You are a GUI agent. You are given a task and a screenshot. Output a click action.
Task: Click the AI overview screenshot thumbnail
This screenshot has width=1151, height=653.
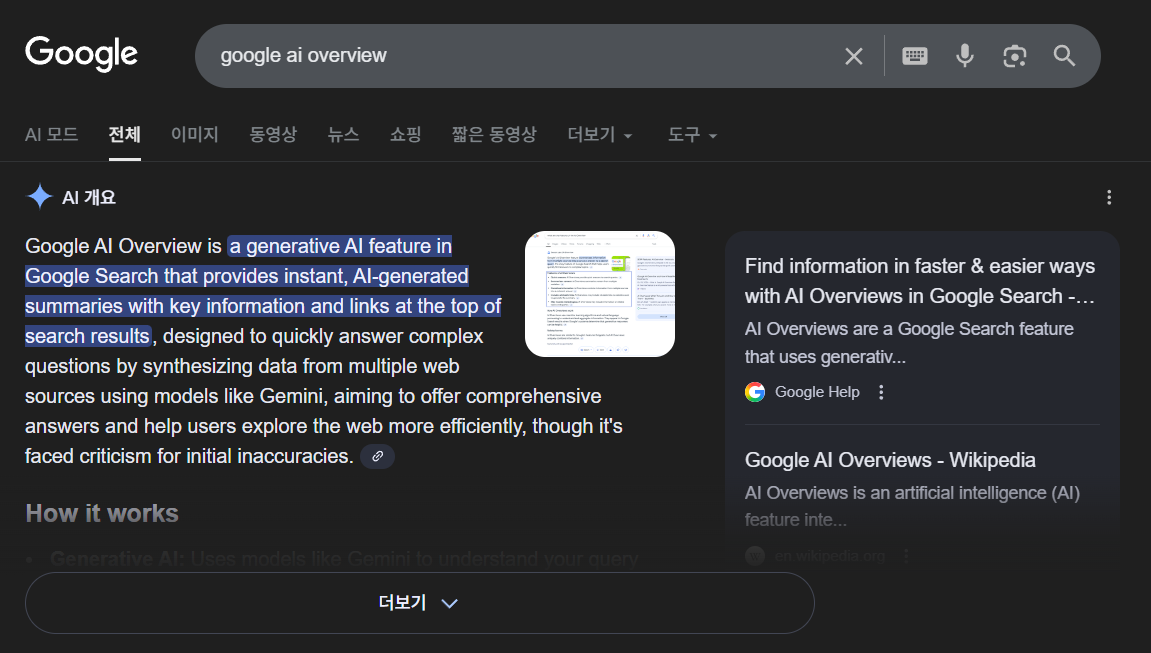[599, 294]
